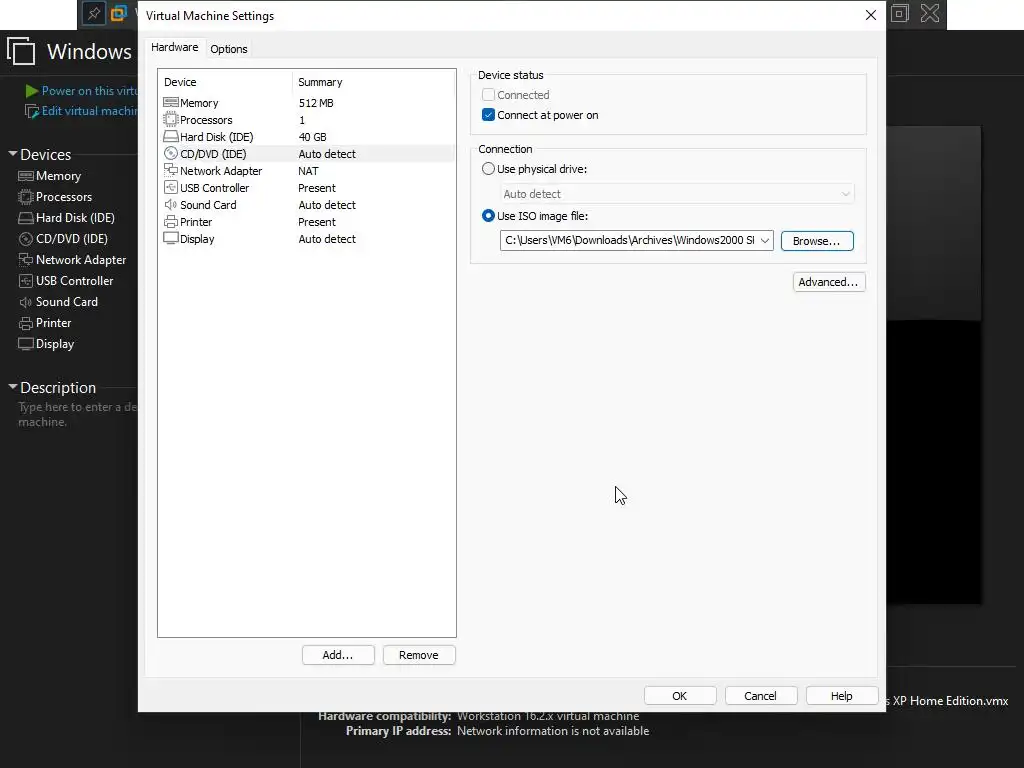Collapse the Description section in the main window
Viewport: 1024px width, 768px height.
[x=12, y=387]
